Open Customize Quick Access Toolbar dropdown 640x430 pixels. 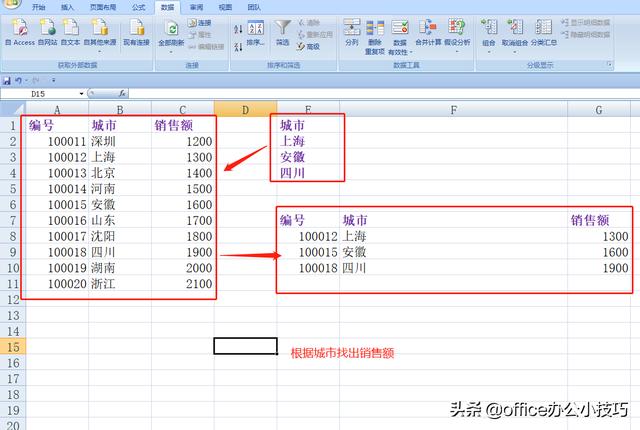tap(53, 81)
